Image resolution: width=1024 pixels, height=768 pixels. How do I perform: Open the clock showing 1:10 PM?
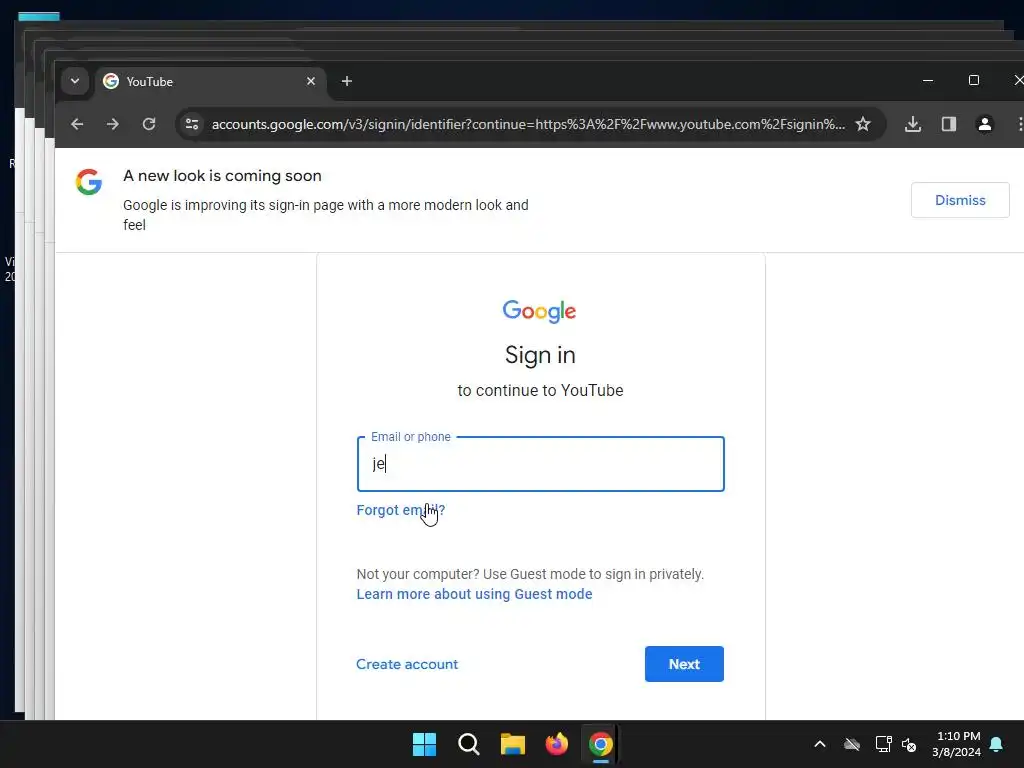957,744
